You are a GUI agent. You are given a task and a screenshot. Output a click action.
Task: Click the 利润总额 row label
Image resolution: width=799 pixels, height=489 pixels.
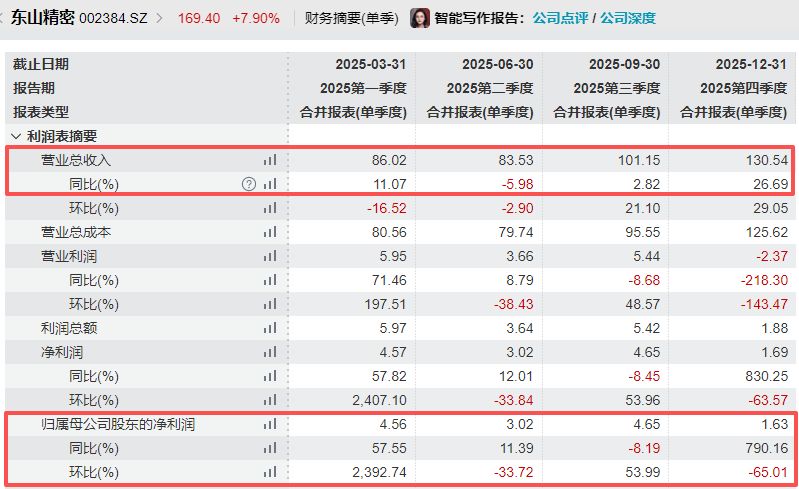pos(69,328)
